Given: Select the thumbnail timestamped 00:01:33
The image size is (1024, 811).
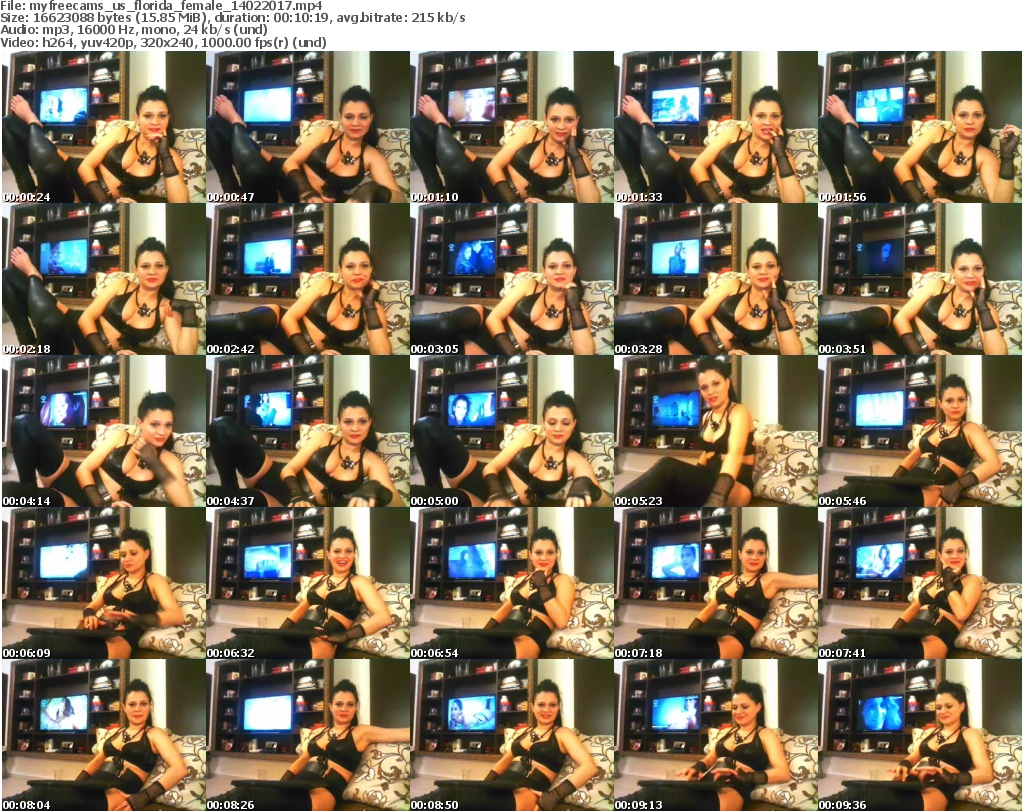Looking at the screenshot, I should click(716, 127).
